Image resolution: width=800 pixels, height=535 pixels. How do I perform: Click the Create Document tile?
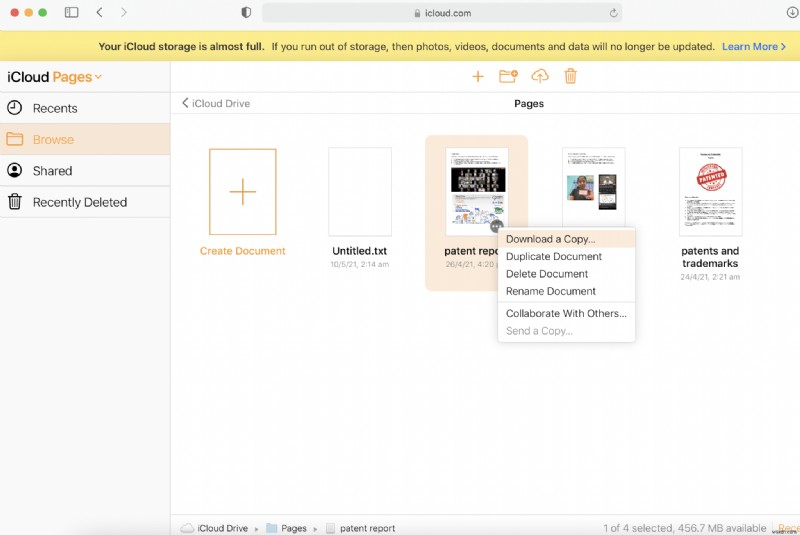point(242,192)
